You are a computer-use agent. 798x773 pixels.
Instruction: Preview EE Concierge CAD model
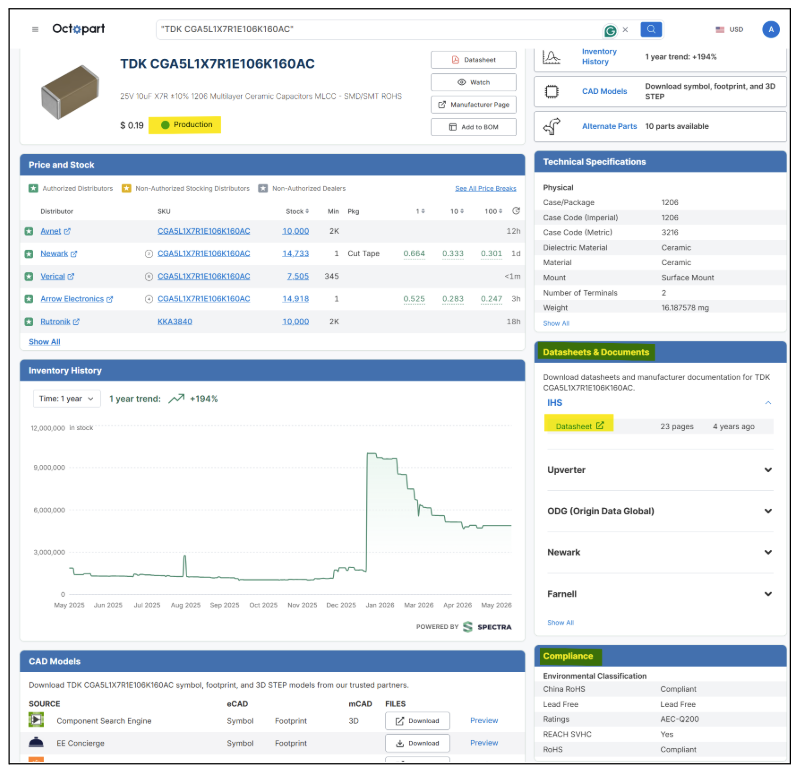coord(484,743)
